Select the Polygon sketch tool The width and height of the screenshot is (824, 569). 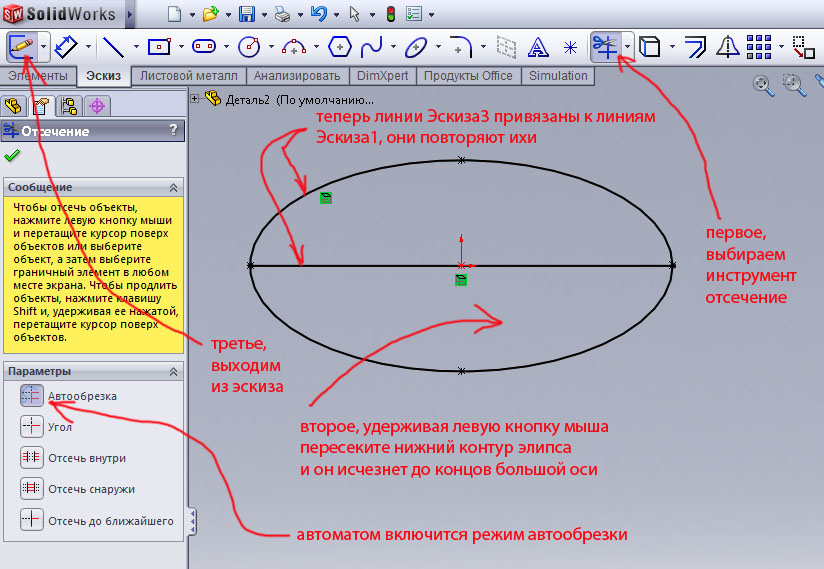pyautogui.click(x=340, y=46)
